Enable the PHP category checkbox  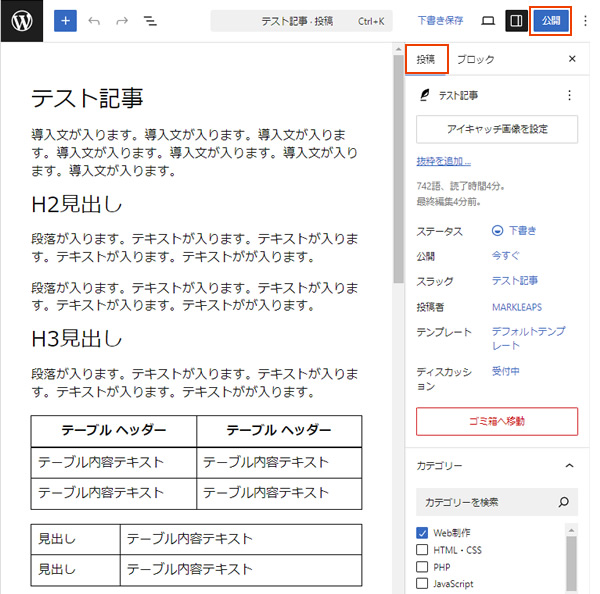pos(422,566)
